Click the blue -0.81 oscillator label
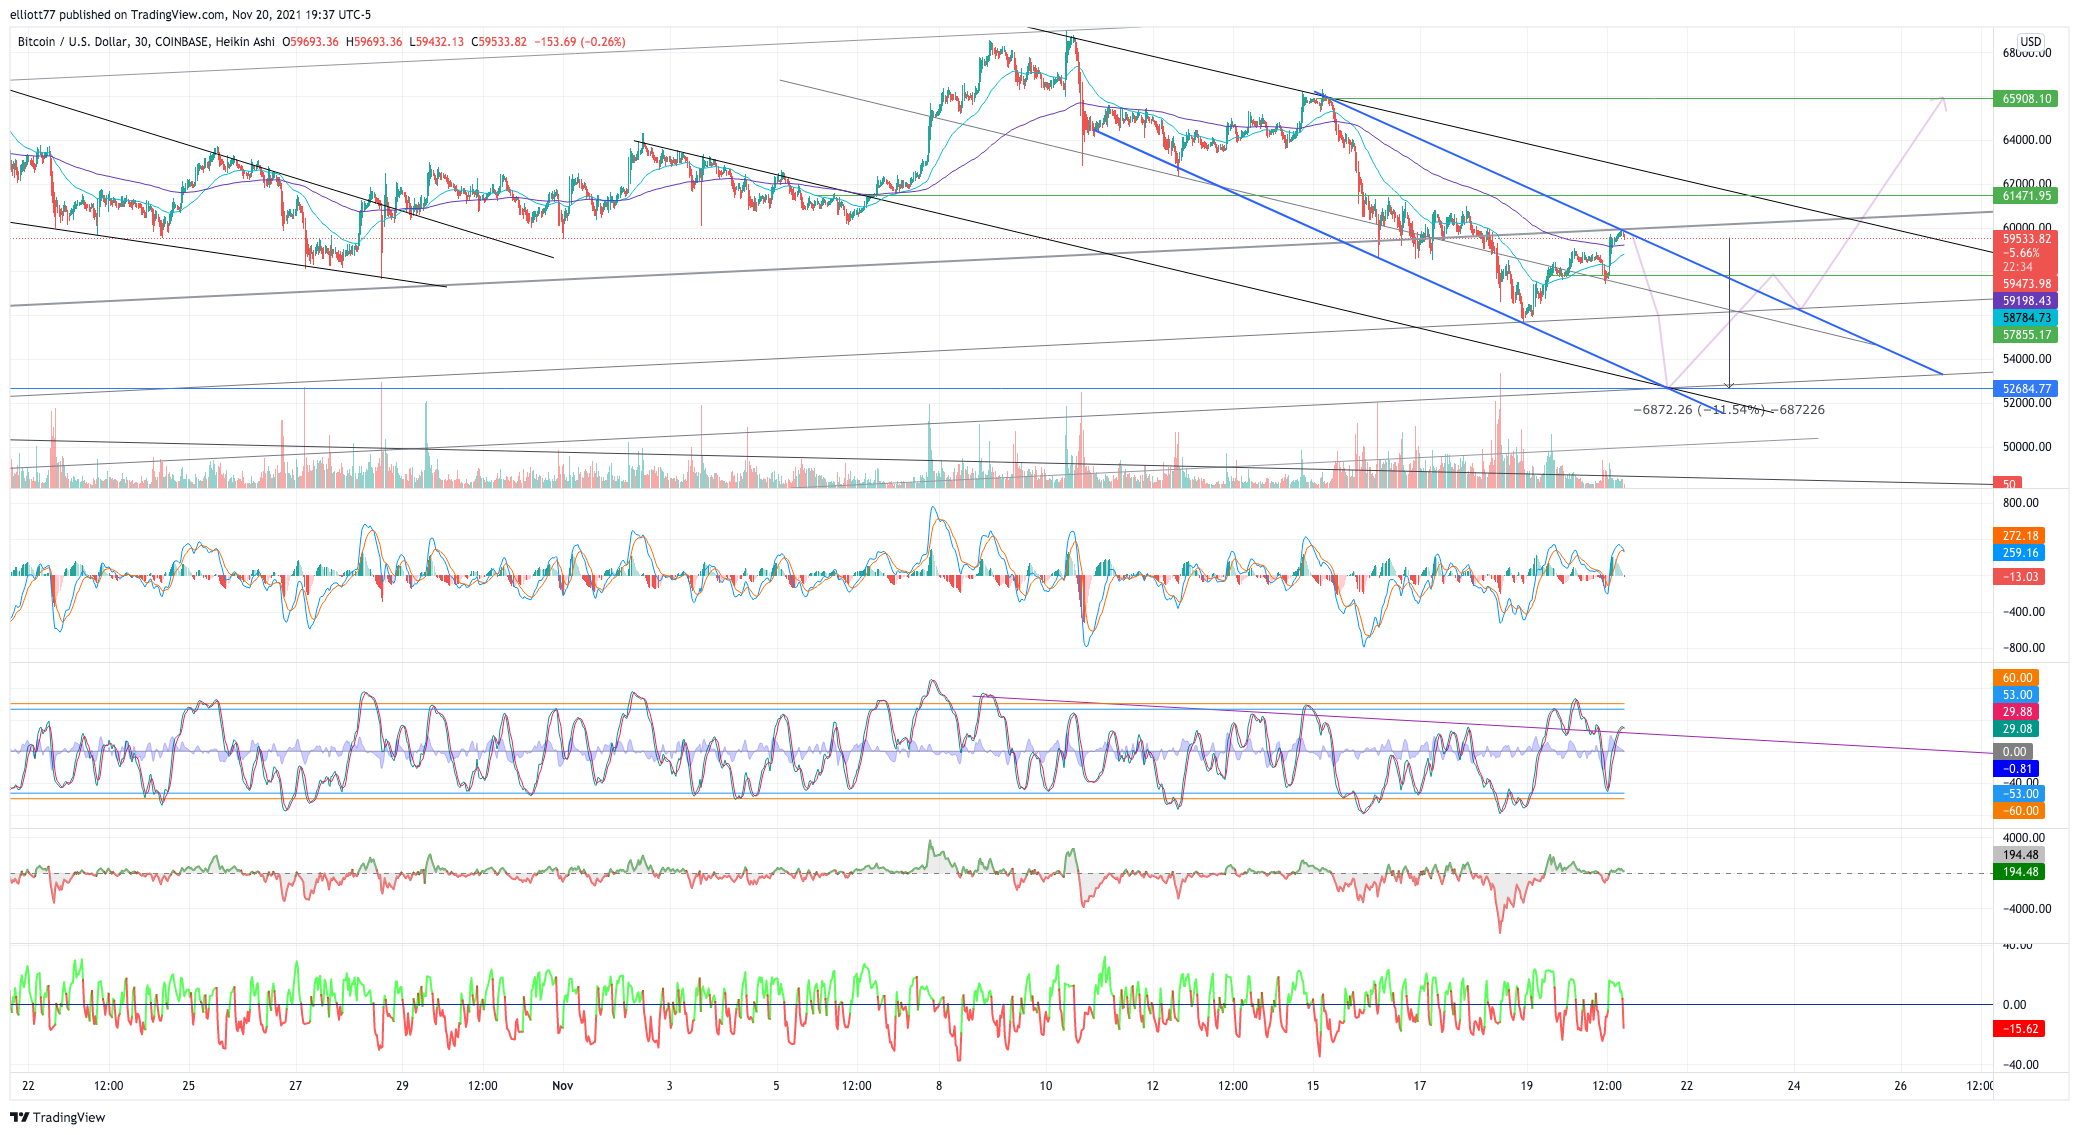 pyautogui.click(x=2017, y=769)
